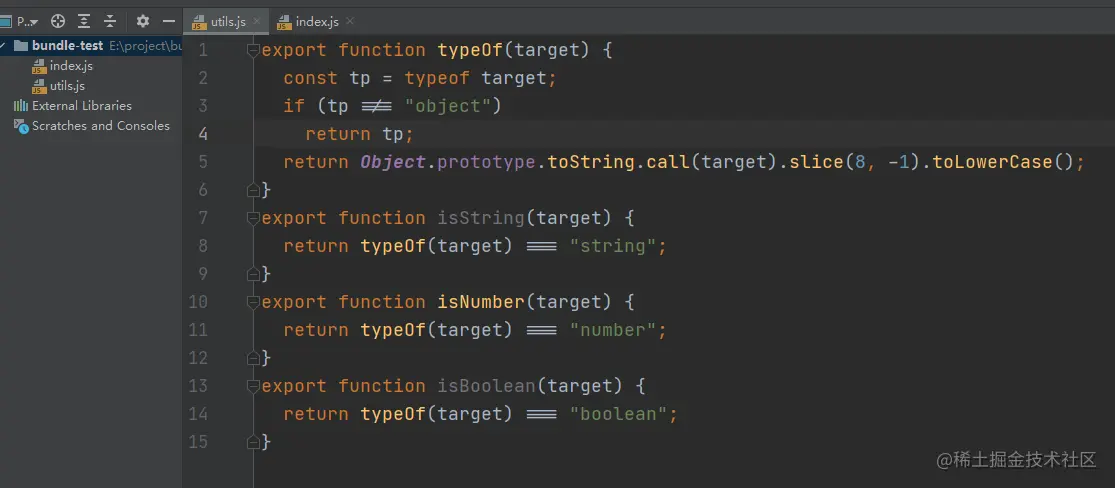Image resolution: width=1115 pixels, height=488 pixels.
Task: Click the External Libraries bar-chart icon
Action: click(21, 106)
